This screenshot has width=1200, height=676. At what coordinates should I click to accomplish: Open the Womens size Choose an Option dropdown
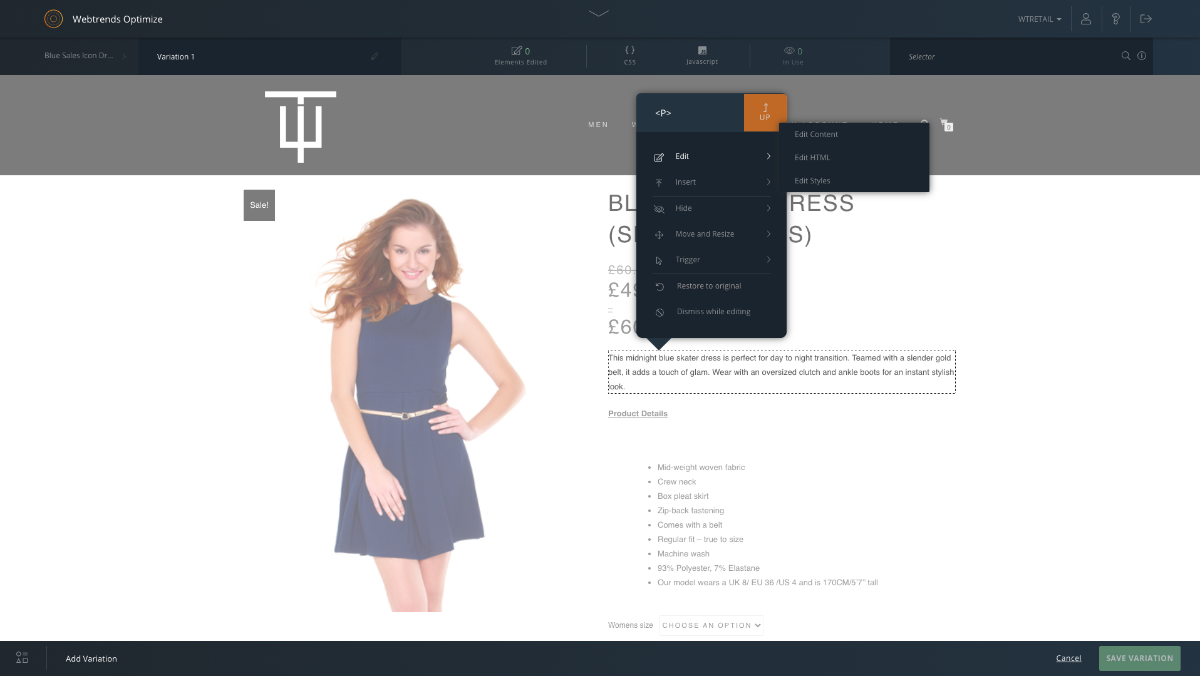coord(711,625)
